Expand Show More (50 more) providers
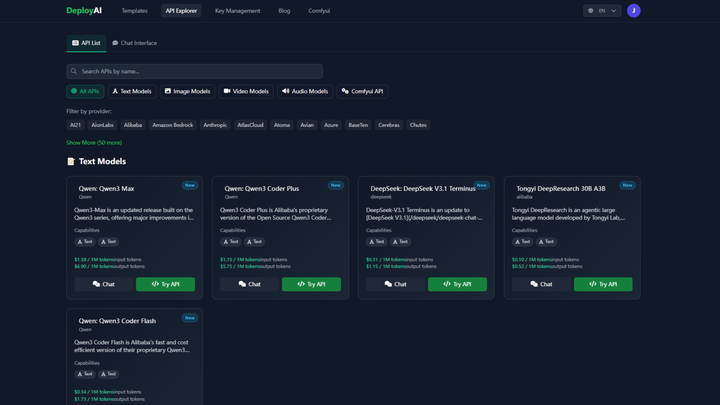This screenshot has width=720, height=405. coord(94,143)
